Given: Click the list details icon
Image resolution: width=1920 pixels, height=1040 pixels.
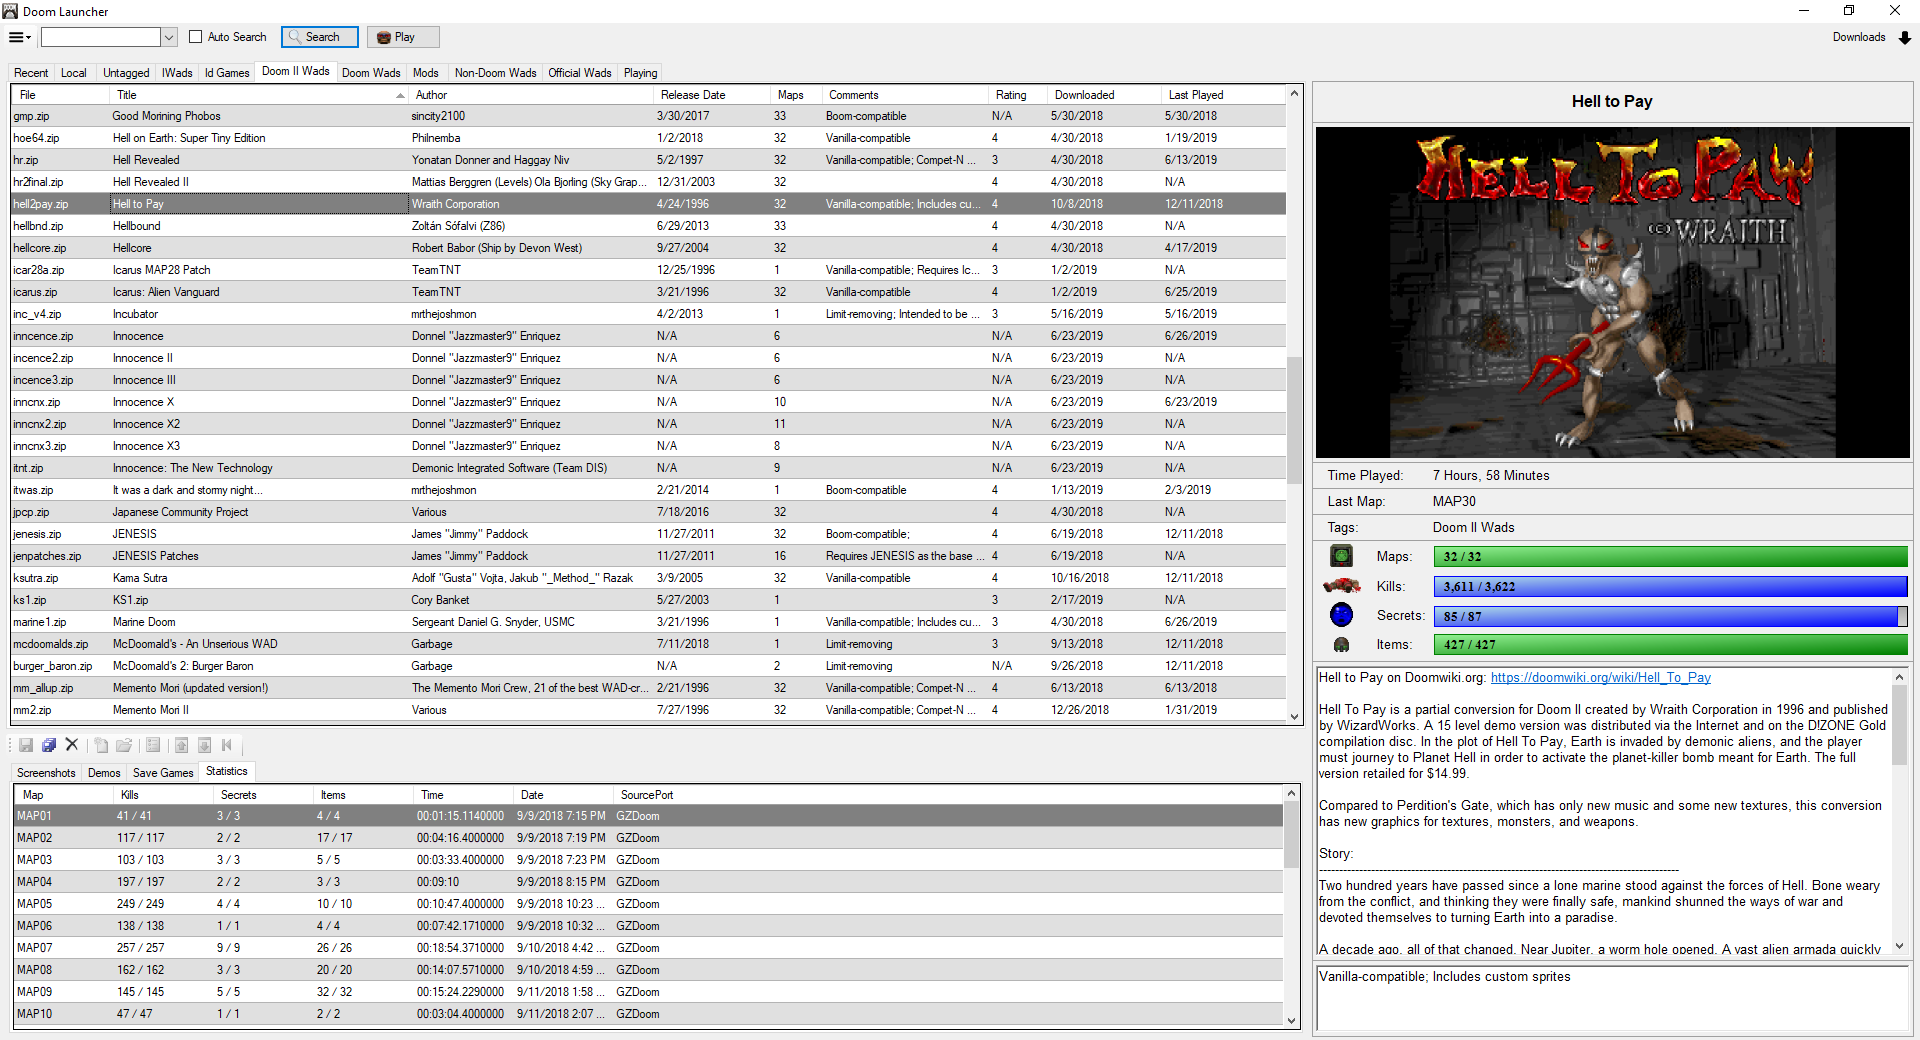Looking at the screenshot, I should pyautogui.click(x=153, y=745).
